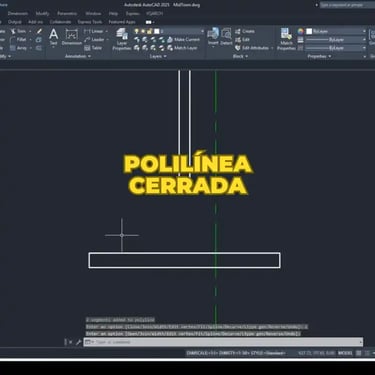Screen dimensions: 375x375
Task: Open the Express menu
Action: pyautogui.click(x=133, y=14)
